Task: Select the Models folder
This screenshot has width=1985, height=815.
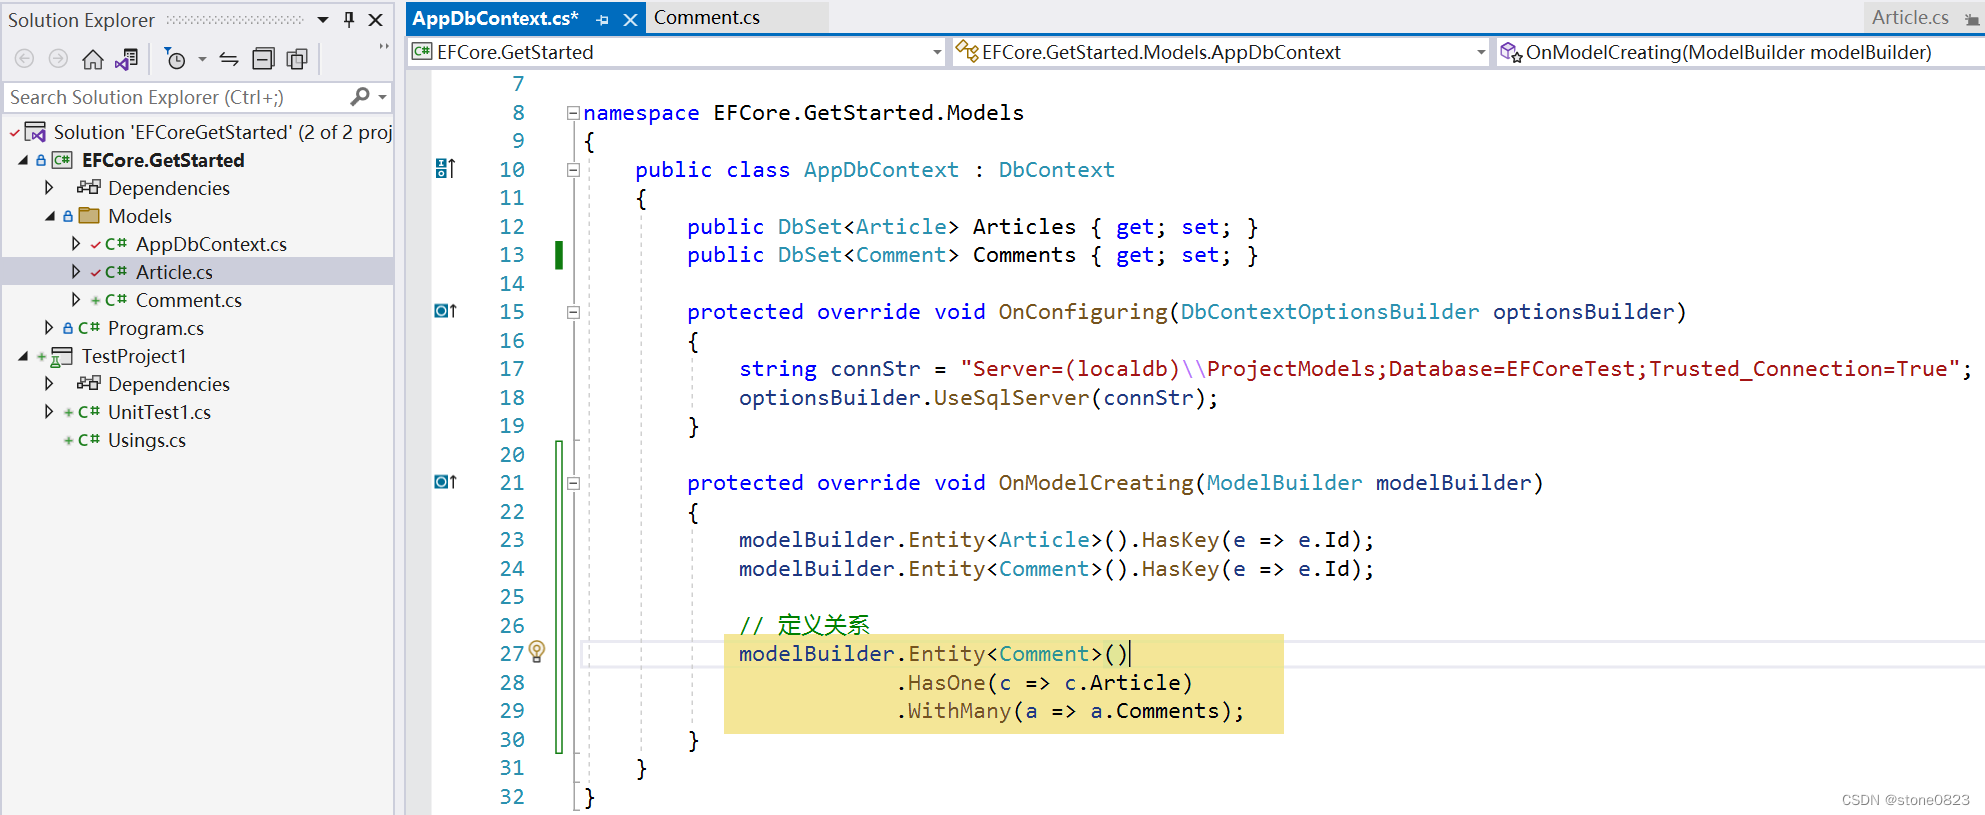Action: 140,216
